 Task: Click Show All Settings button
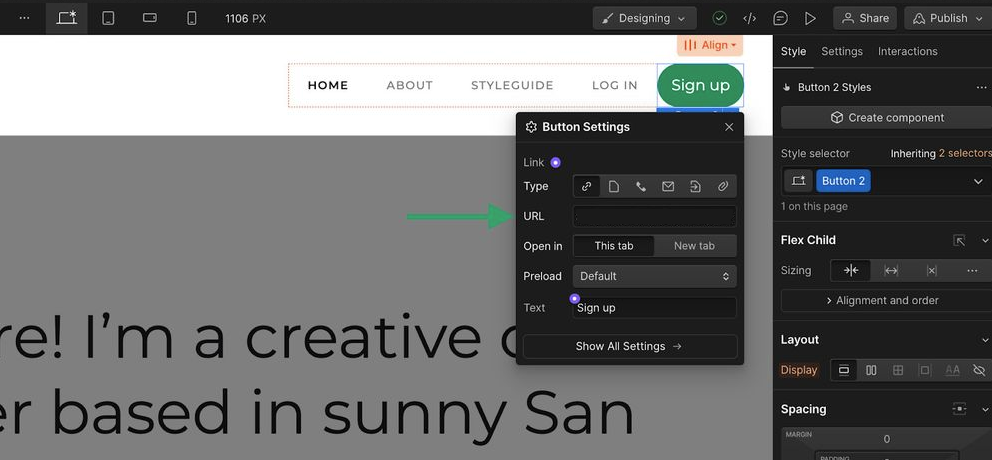click(629, 346)
